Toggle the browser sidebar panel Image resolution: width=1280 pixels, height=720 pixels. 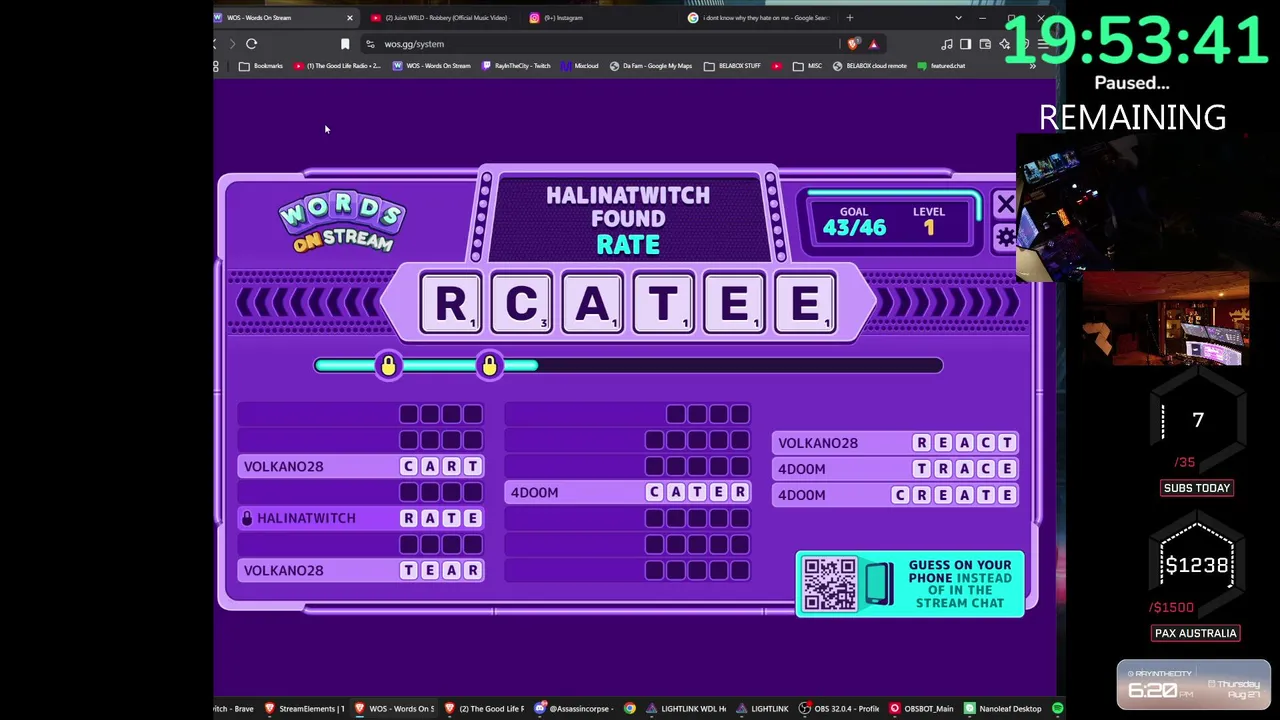966,44
